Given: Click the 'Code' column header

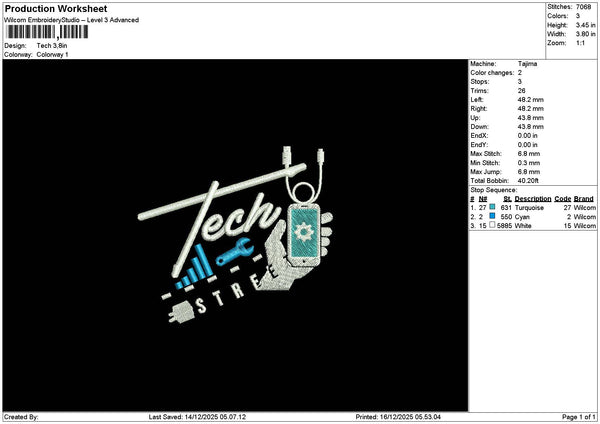Looking at the screenshot, I should pyautogui.click(x=562, y=197).
